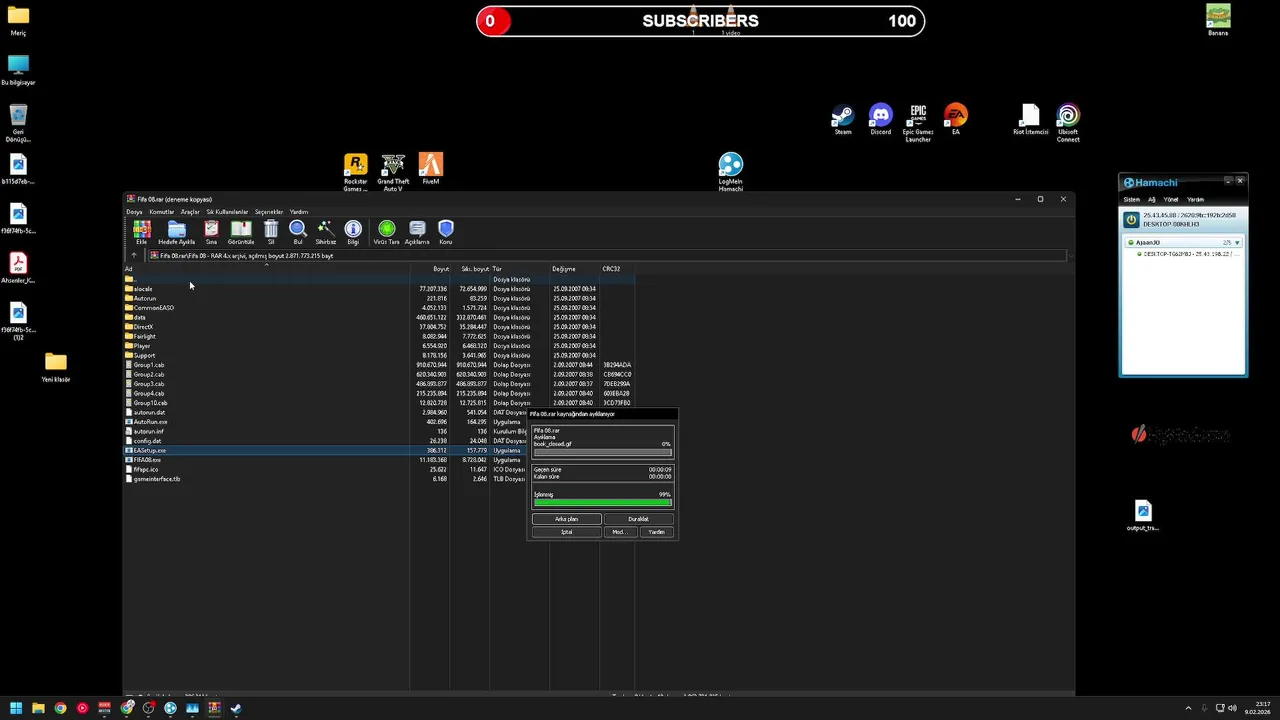Click the Duraklat pause button
This screenshot has height=720, width=1280.
638,519
